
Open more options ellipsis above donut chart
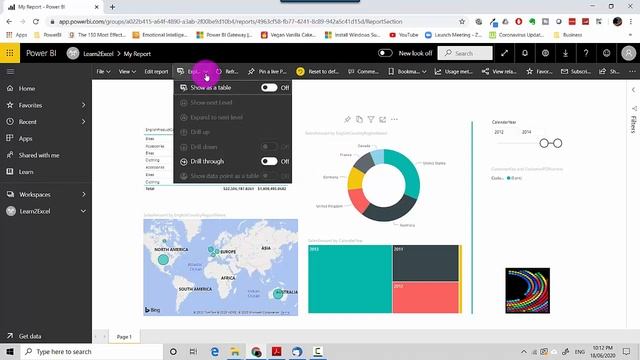[x=394, y=119]
